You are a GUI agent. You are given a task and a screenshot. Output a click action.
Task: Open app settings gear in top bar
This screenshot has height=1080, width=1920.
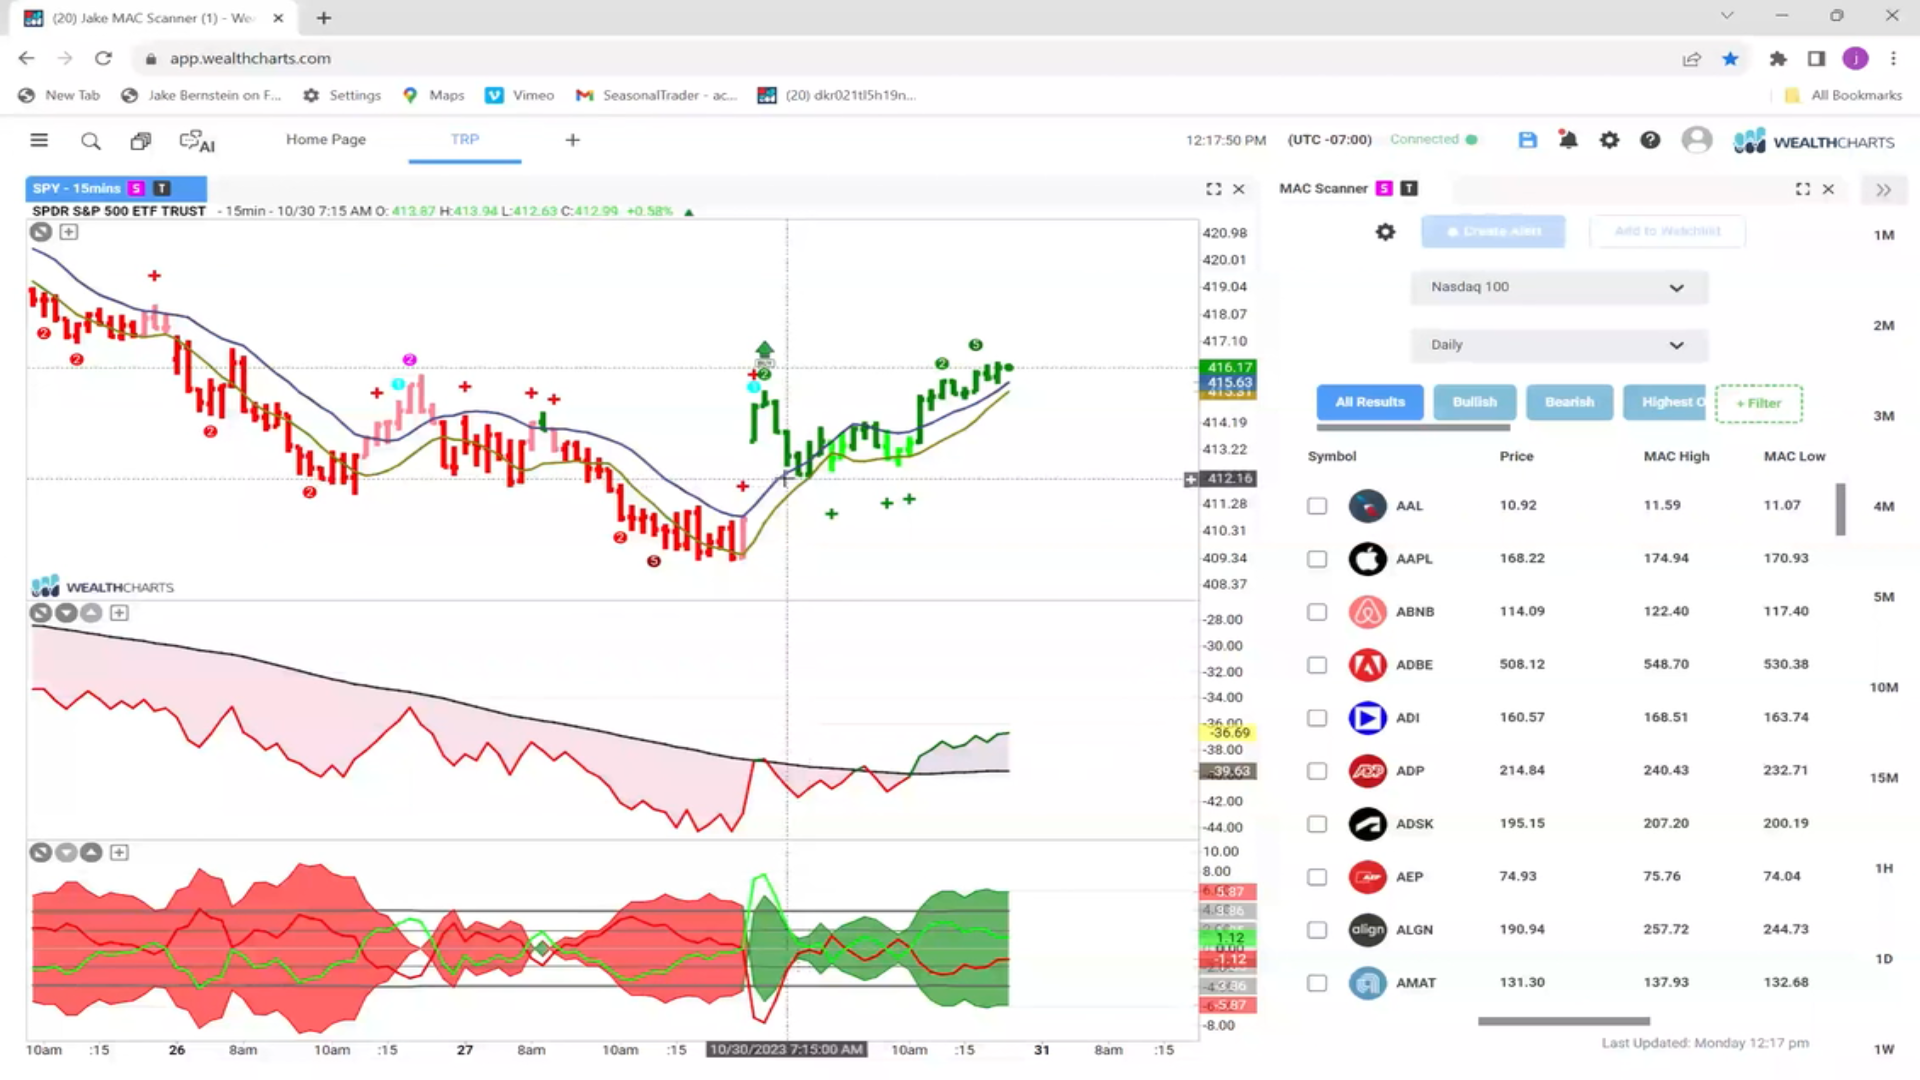click(x=1609, y=140)
